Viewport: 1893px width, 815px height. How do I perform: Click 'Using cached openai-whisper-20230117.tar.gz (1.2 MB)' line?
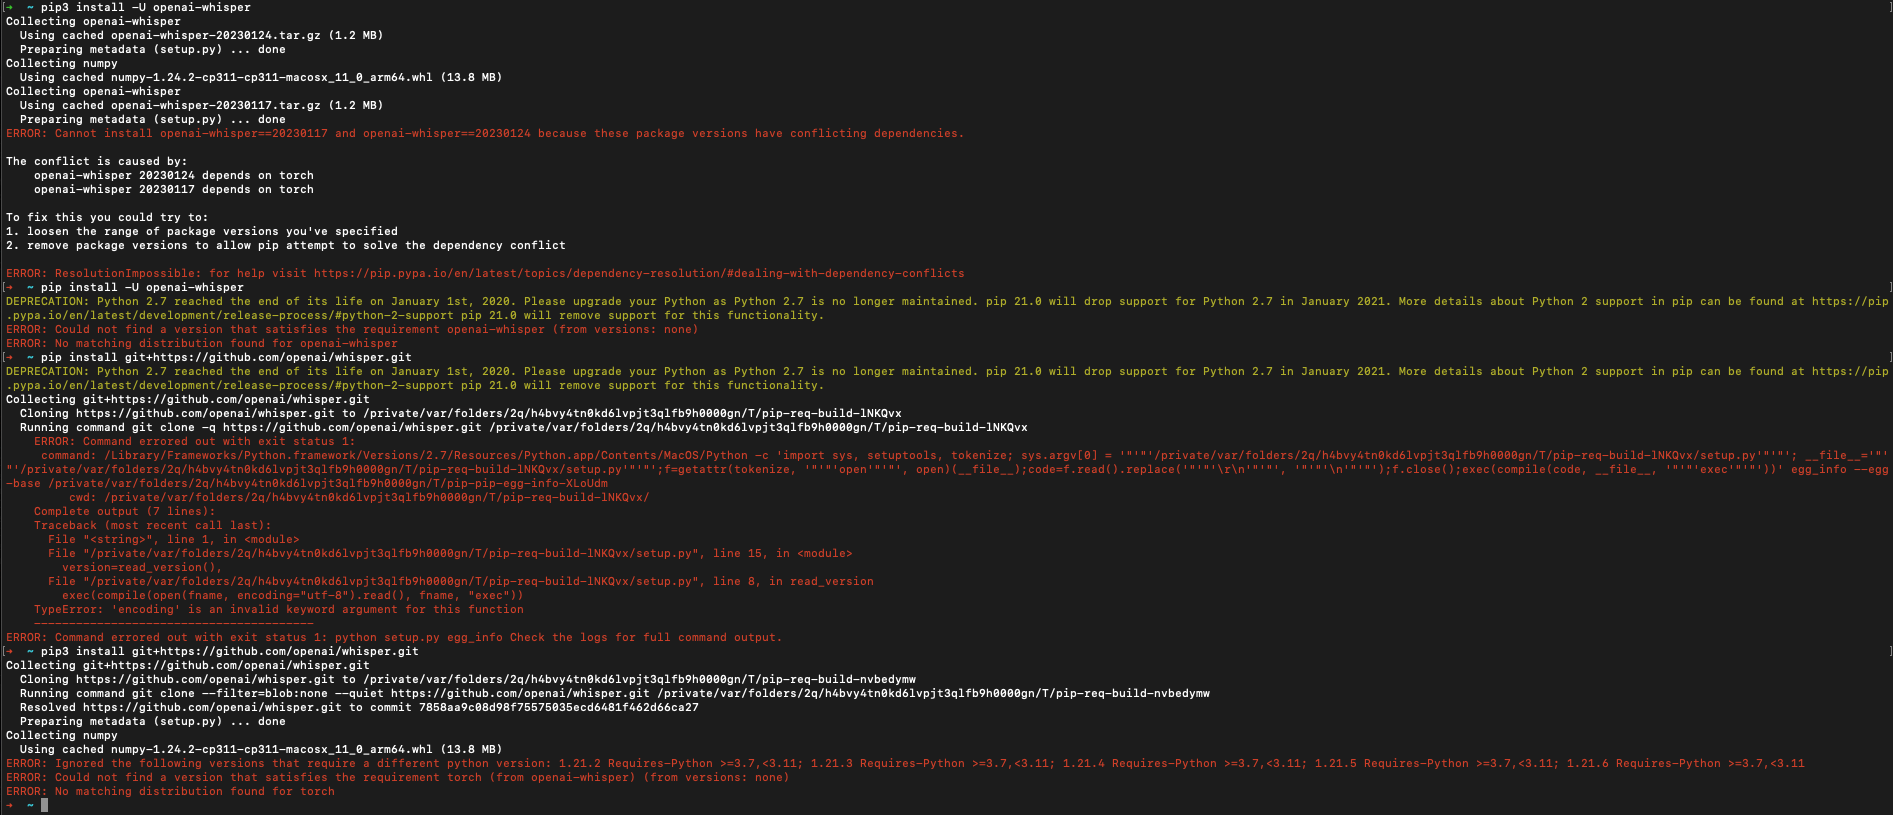201,105
